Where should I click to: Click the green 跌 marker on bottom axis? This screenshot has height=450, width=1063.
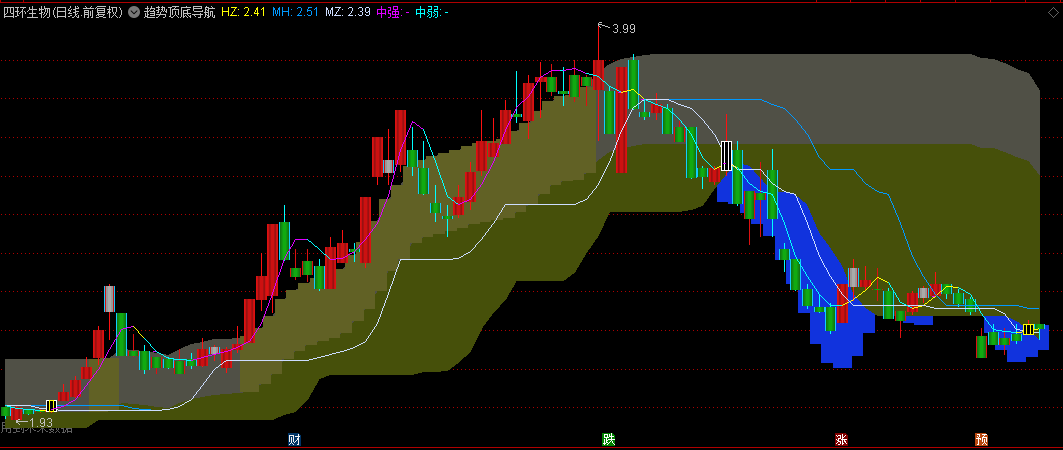pos(609,440)
